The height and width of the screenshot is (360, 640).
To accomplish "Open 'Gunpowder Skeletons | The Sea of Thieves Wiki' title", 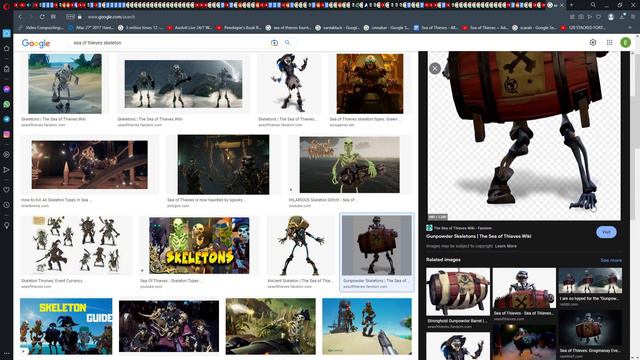I will click(x=478, y=236).
